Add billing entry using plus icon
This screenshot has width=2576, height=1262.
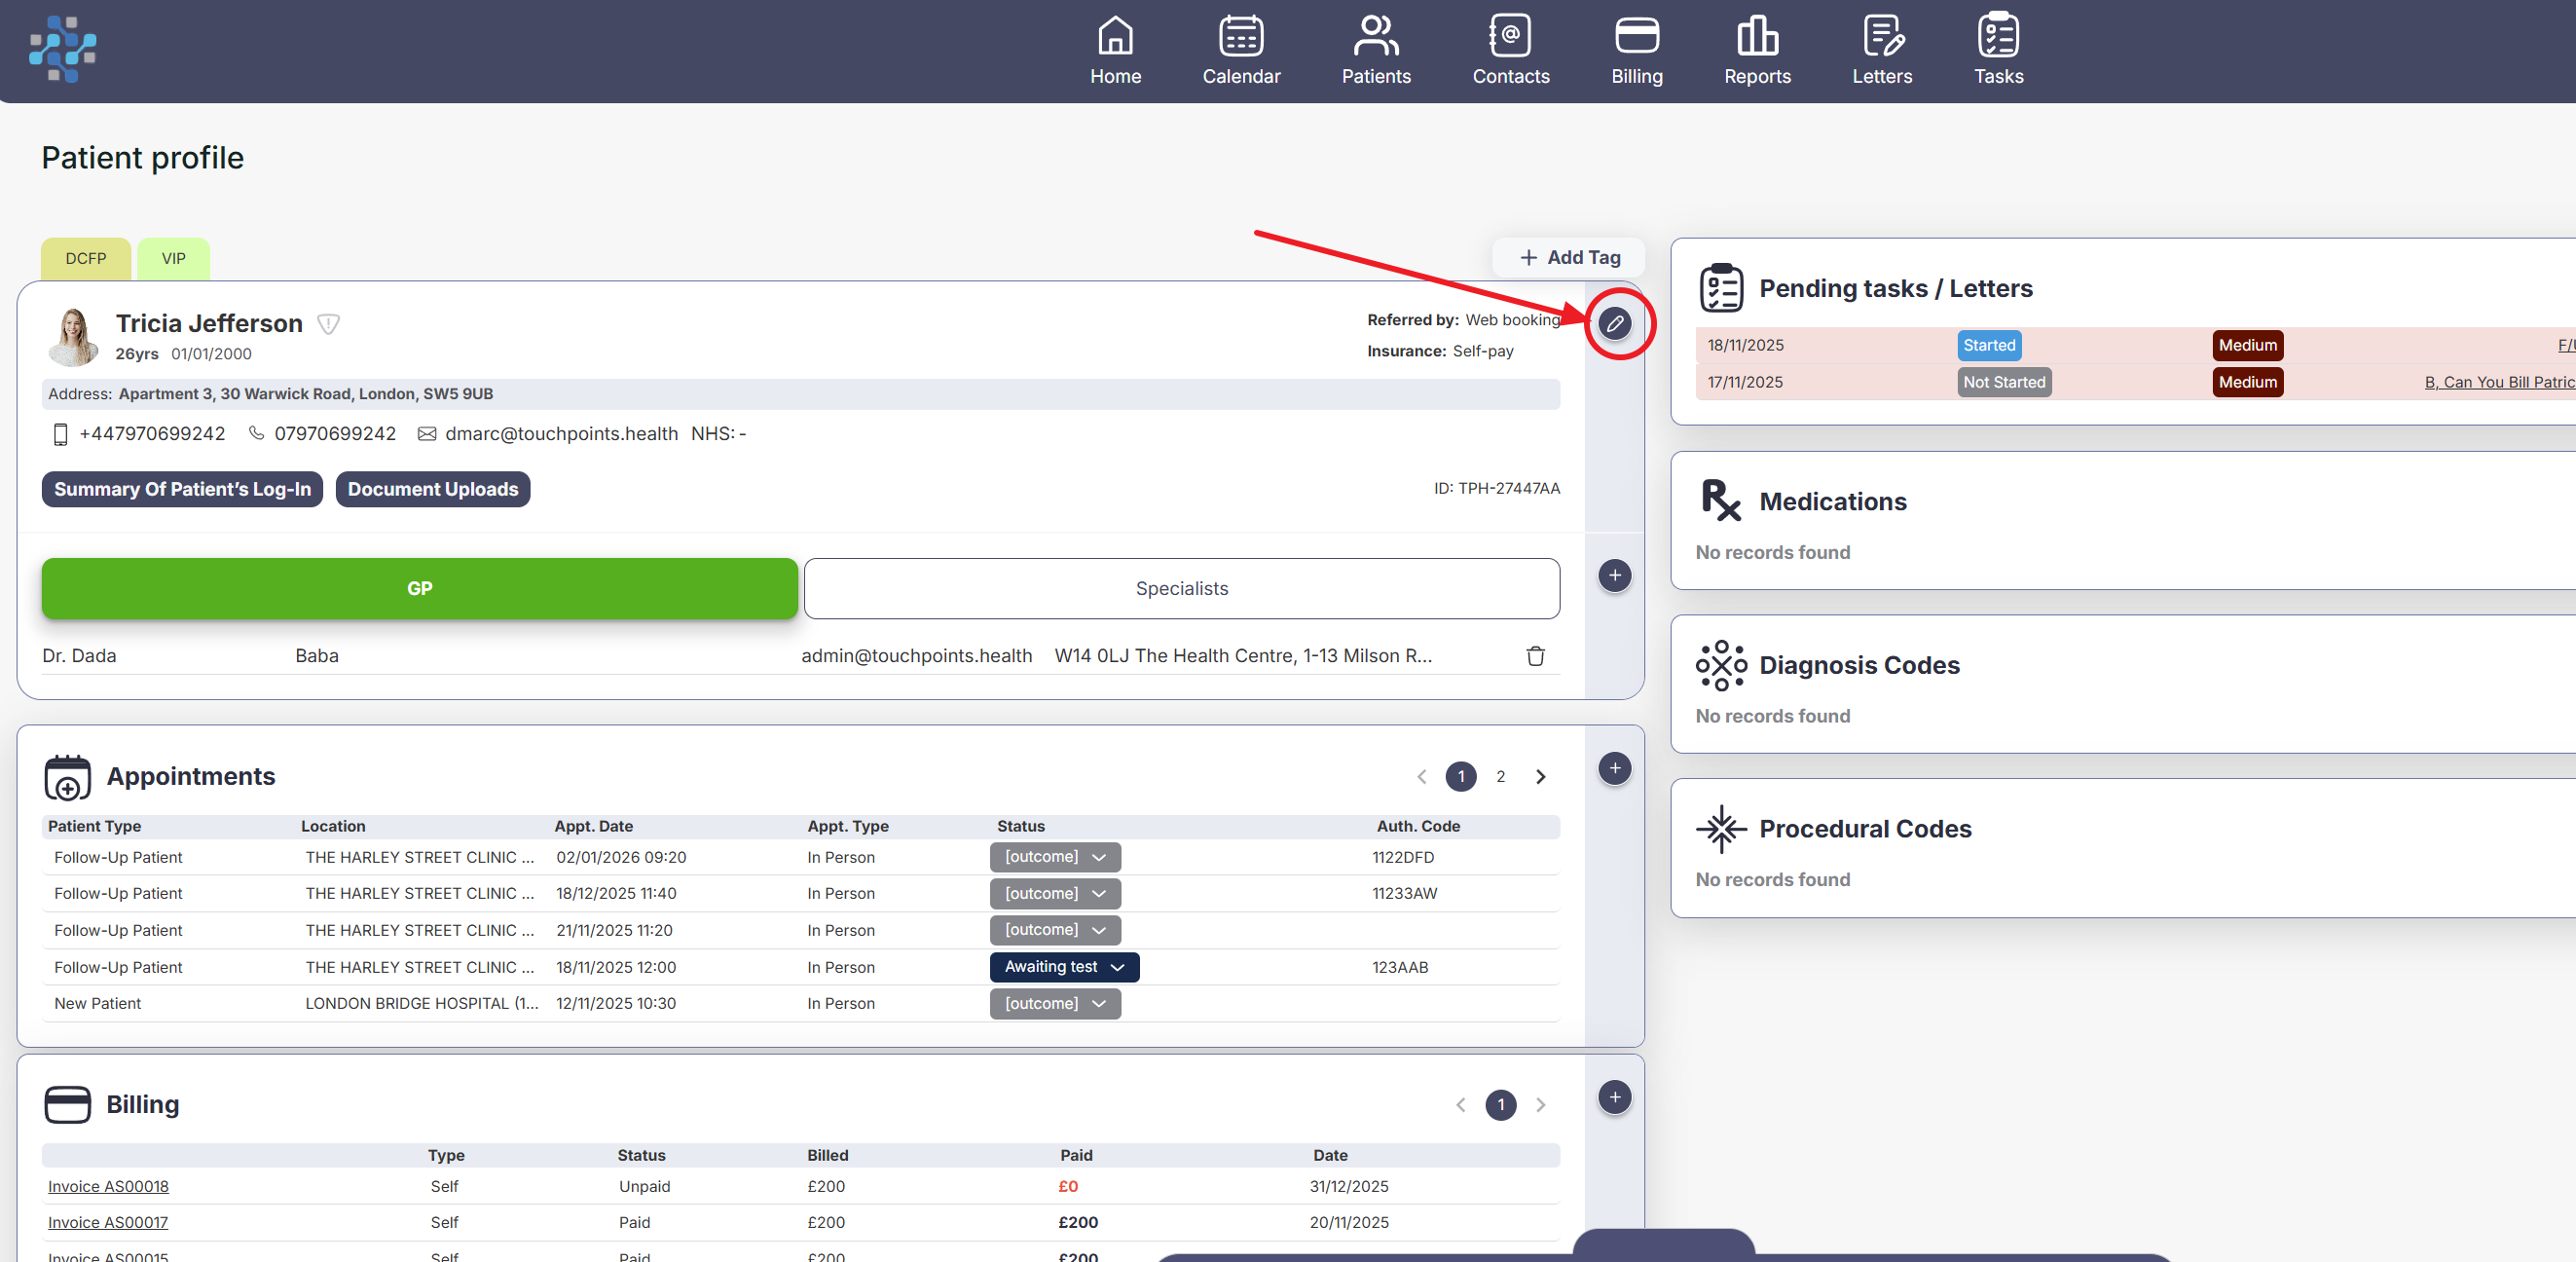point(1614,1097)
